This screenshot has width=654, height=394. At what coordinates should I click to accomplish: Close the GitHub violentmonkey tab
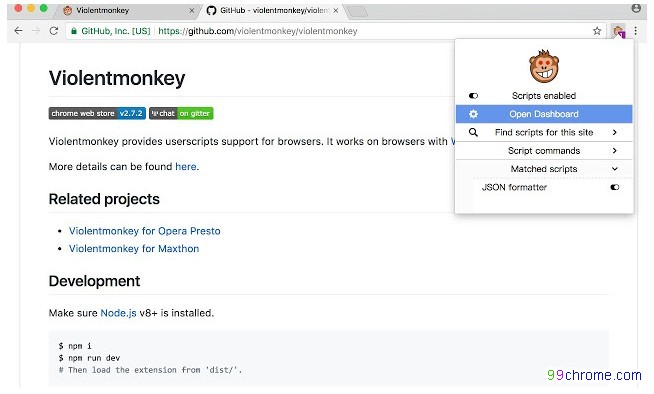click(x=335, y=10)
